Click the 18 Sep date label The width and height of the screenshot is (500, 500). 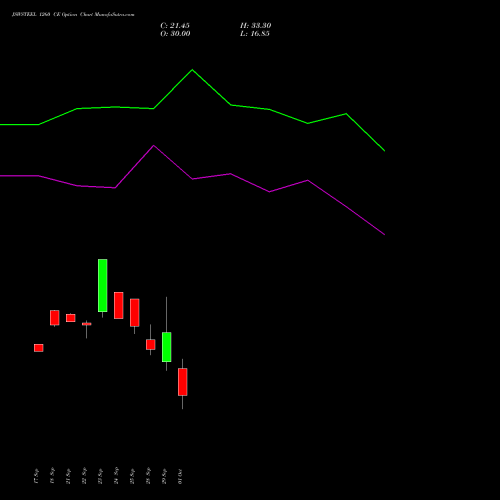[52, 476]
